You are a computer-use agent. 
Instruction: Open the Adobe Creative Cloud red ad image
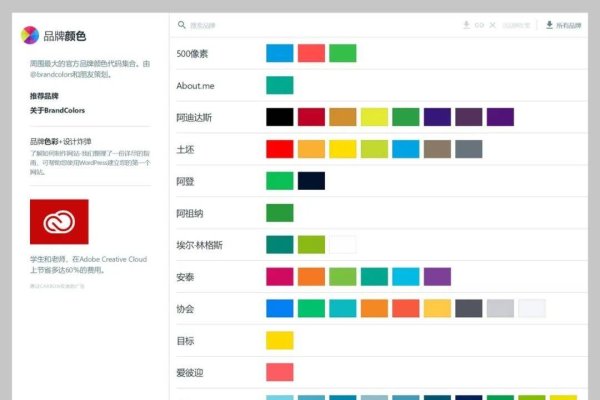point(59,222)
